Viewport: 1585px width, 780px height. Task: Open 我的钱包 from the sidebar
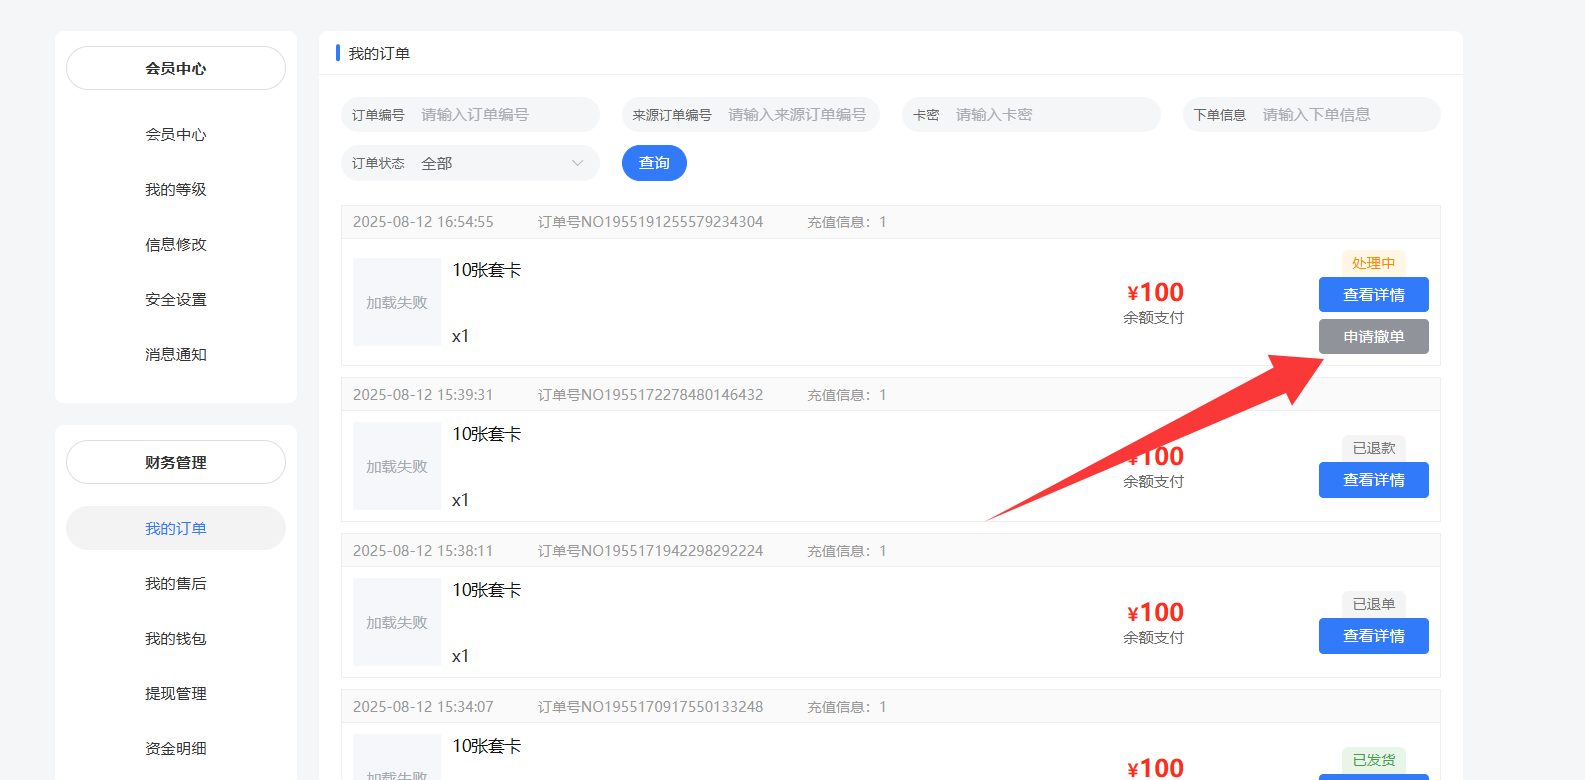click(176, 639)
